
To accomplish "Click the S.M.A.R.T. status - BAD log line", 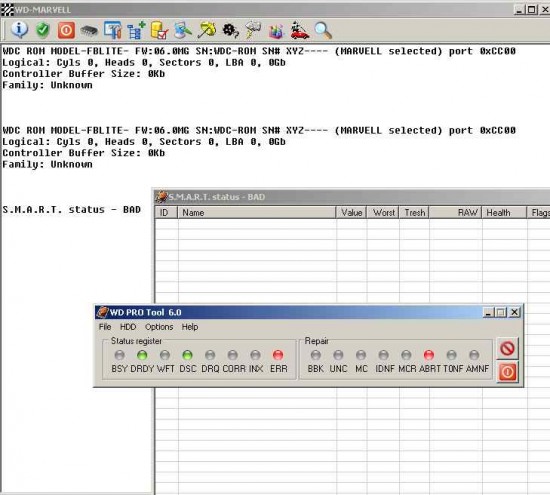I will (x=72, y=209).
